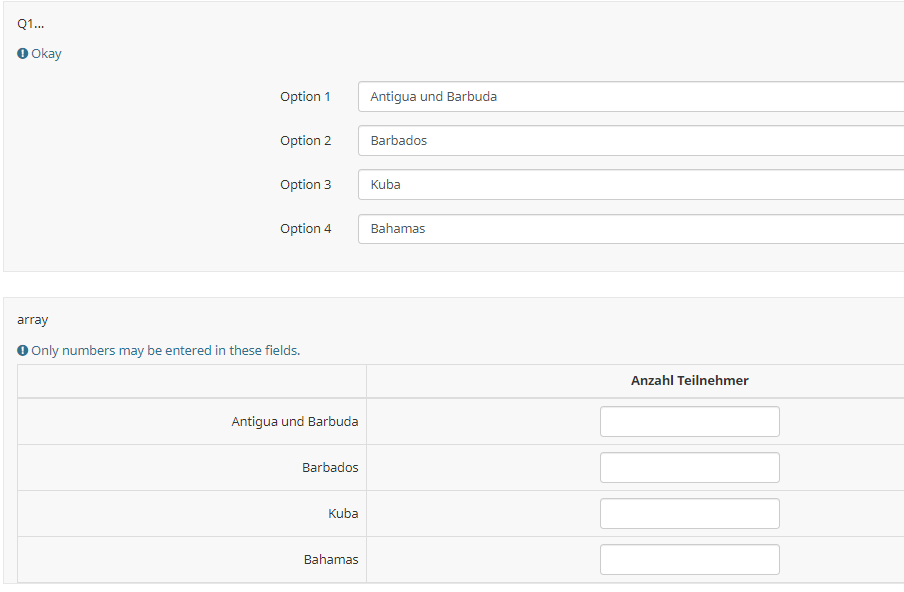Viewport: 904px width, 592px height.
Task: Click the Bahamas row number input box
Action: 689,560
